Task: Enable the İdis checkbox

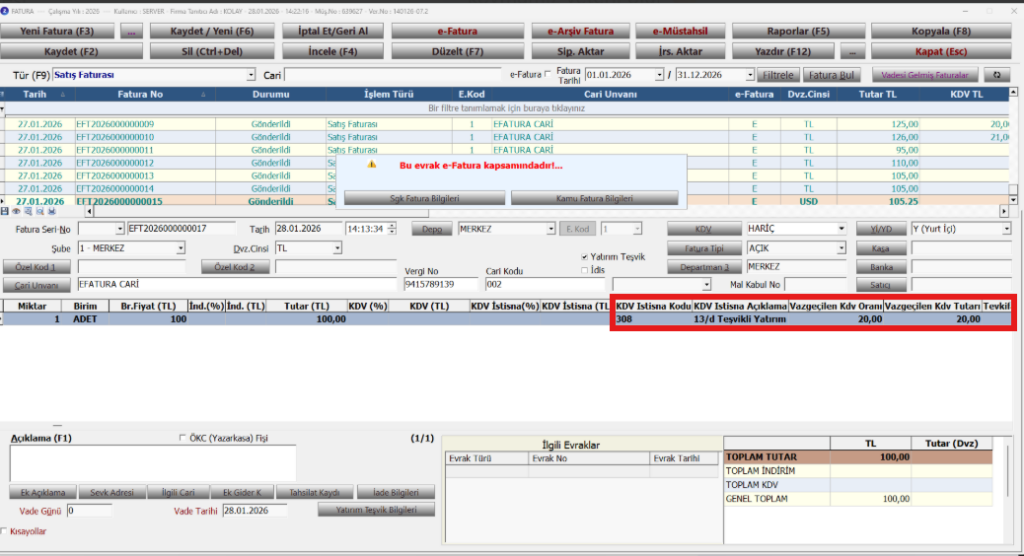Action: pyautogui.click(x=584, y=270)
